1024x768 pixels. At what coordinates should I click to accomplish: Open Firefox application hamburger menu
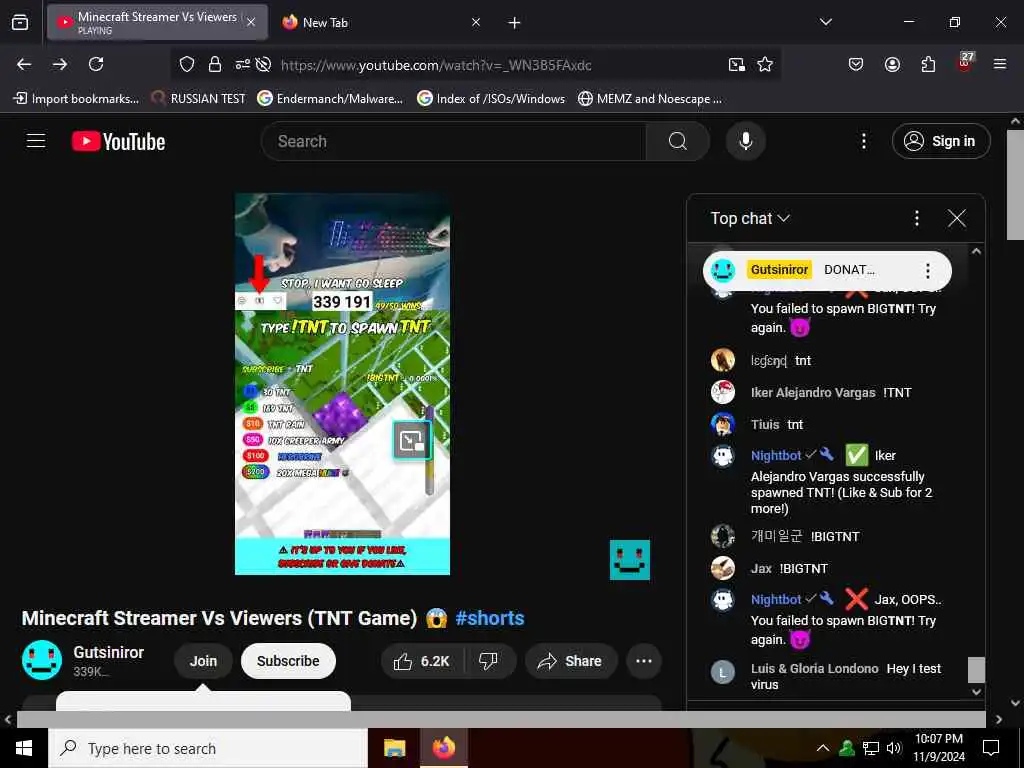(1000, 64)
